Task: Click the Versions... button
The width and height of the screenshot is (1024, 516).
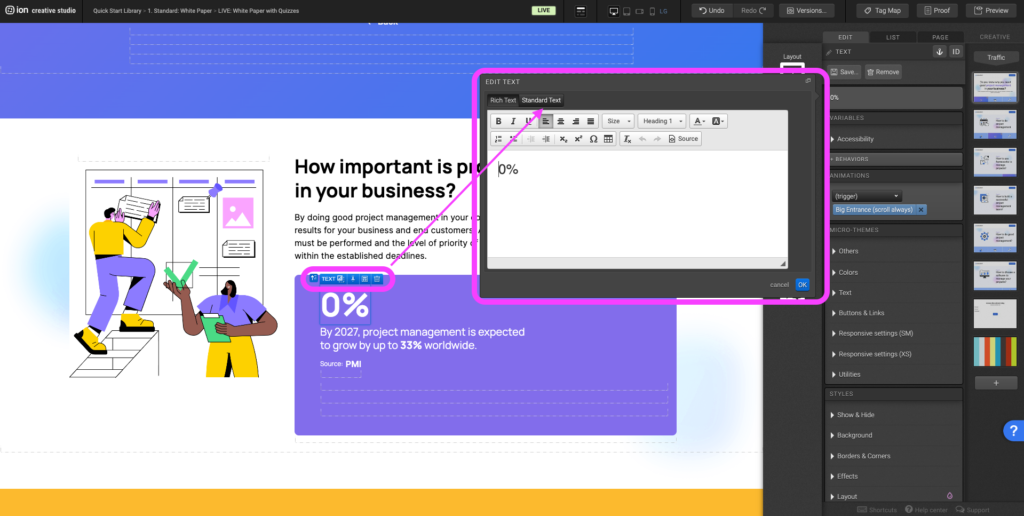Action: tap(806, 10)
